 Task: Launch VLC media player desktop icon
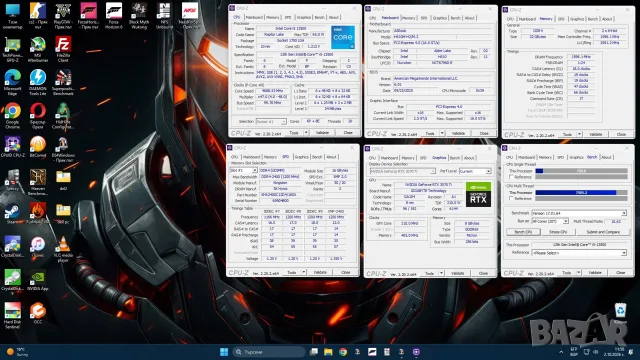click(63, 250)
